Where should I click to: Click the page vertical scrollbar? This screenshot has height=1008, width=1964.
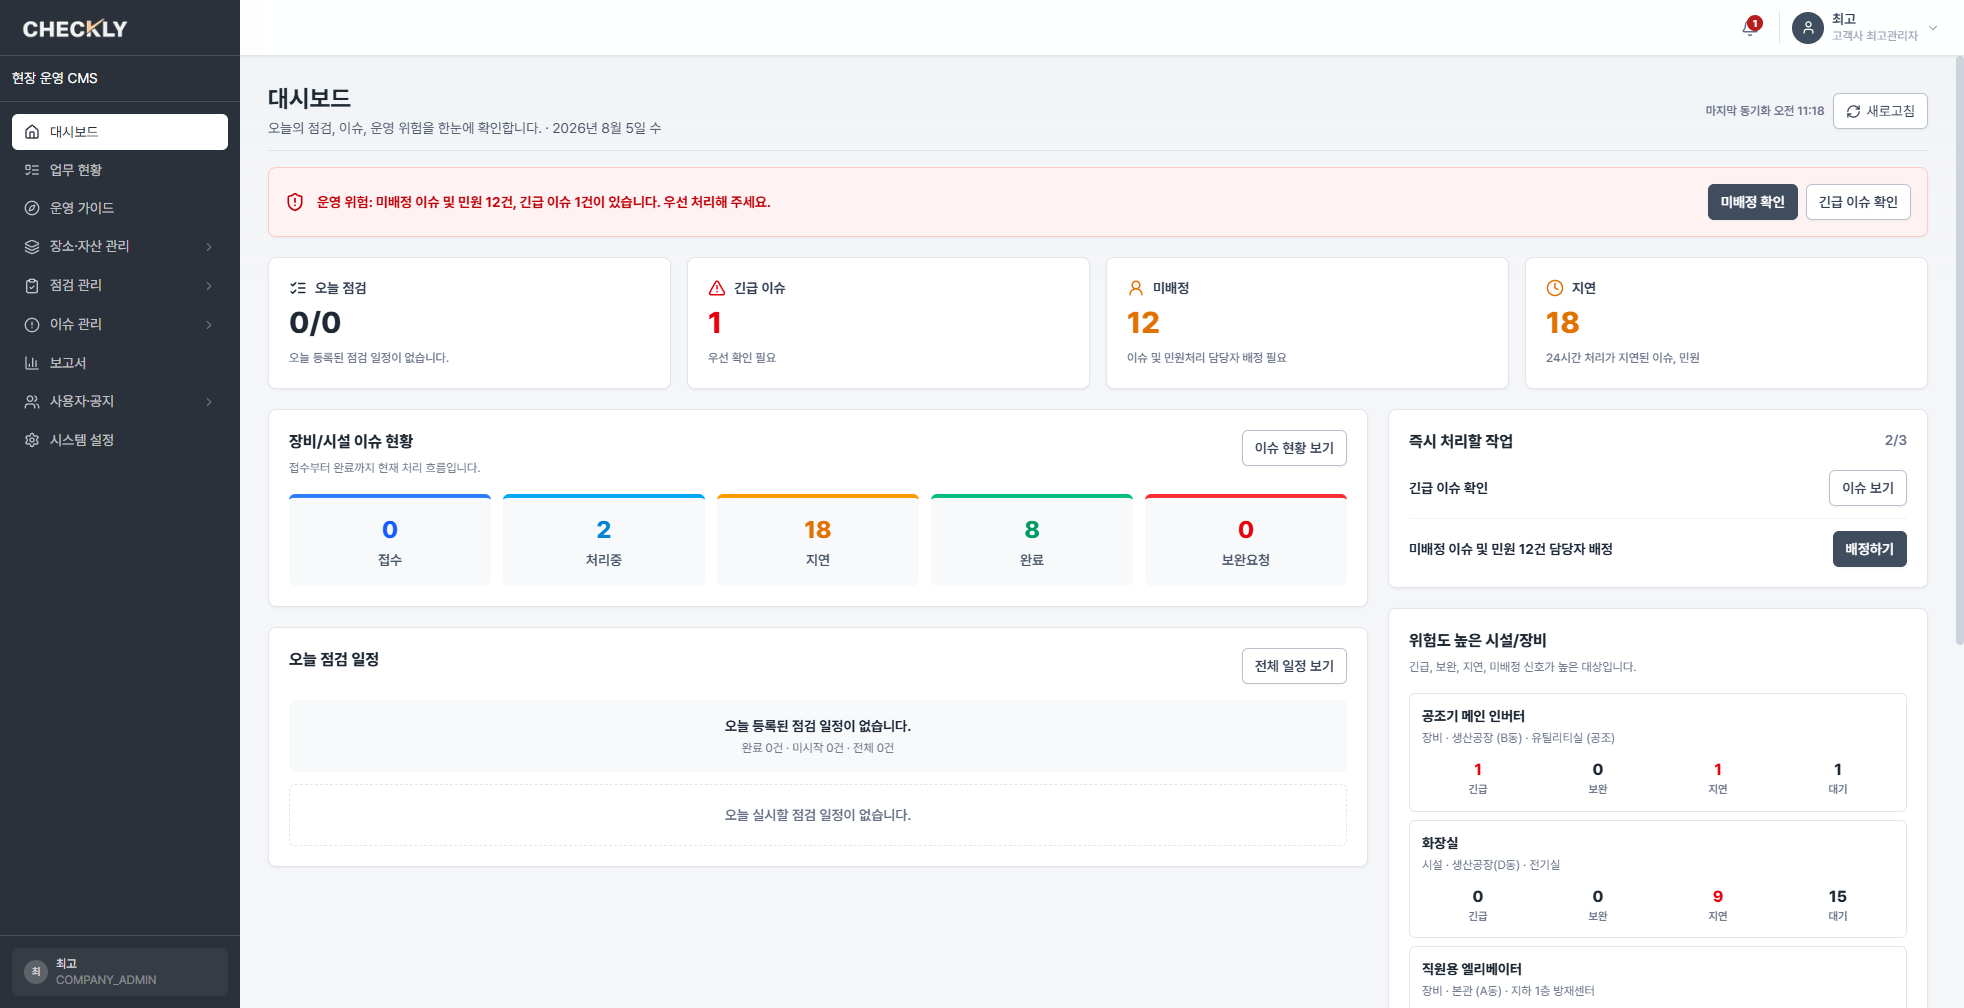(1959, 350)
